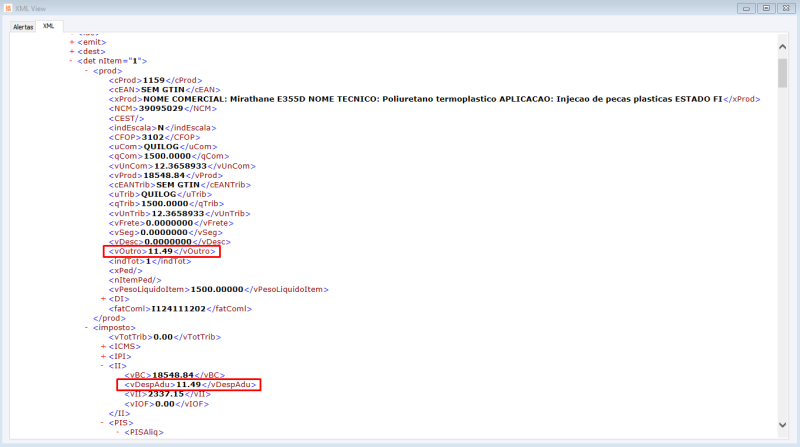The width and height of the screenshot is (800, 447).
Task: Select the NCM value 39095029
Action: (162, 109)
